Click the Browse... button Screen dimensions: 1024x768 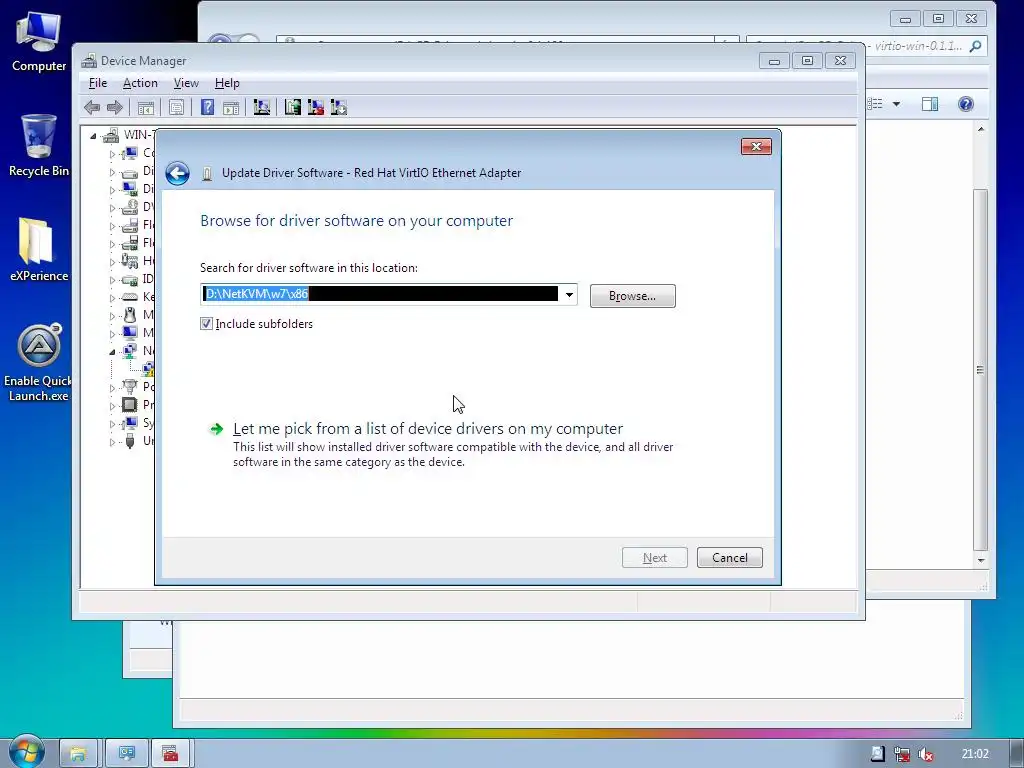(x=632, y=296)
